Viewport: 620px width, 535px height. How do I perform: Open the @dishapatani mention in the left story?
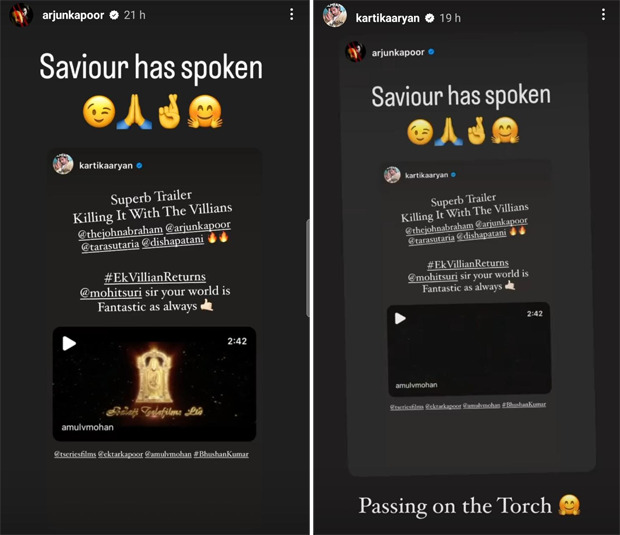173,241
